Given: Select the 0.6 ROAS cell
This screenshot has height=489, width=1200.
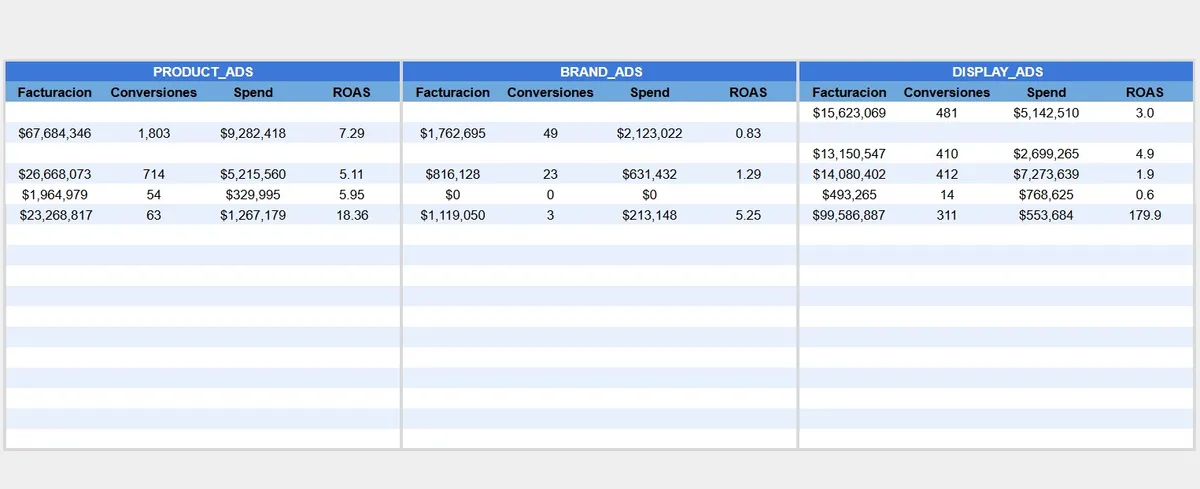Looking at the screenshot, I should 1145,194.
